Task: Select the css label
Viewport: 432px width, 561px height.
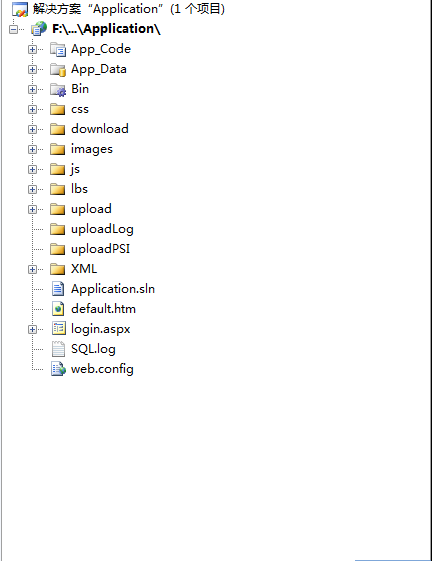Action: tap(80, 109)
